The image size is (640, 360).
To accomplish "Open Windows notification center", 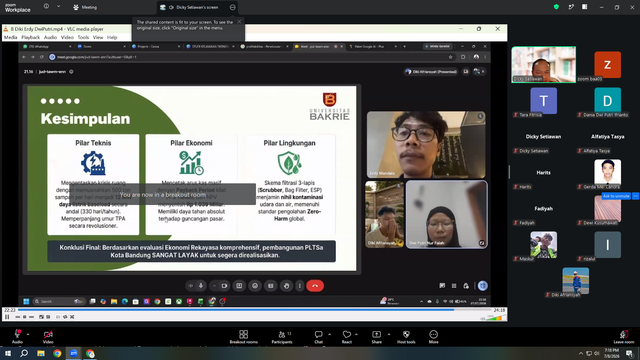I will (630, 353).
